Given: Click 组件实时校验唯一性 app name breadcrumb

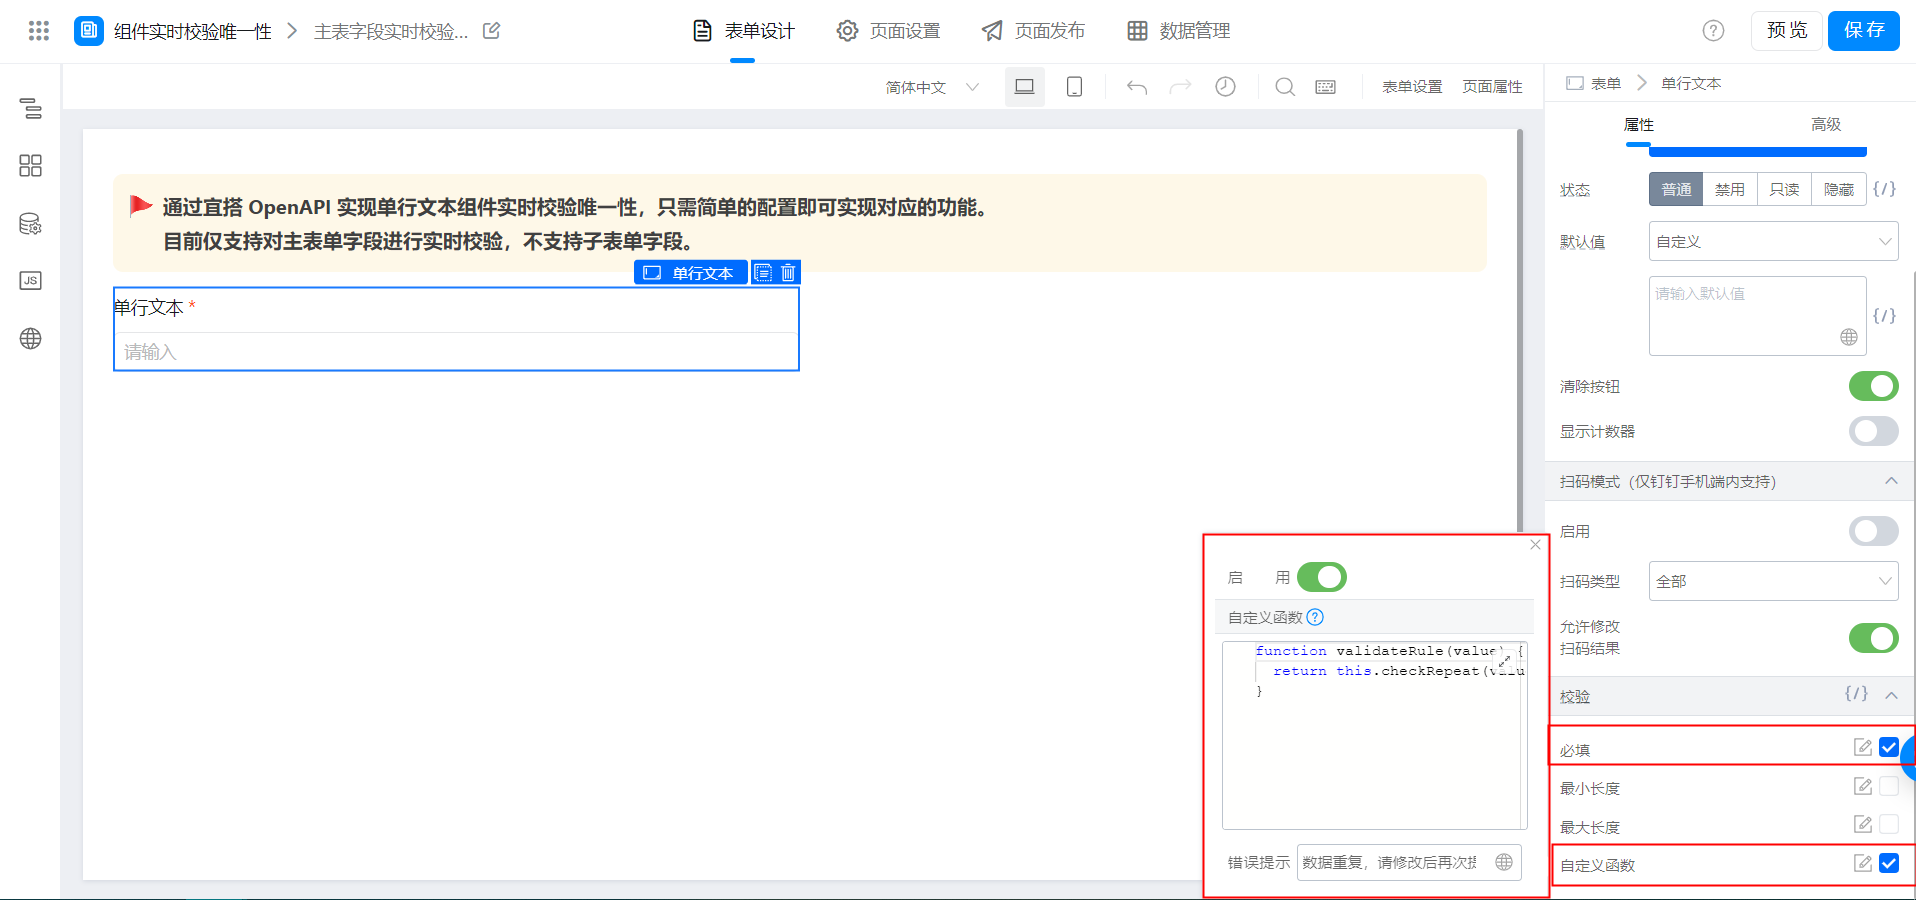Looking at the screenshot, I should (x=193, y=31).
